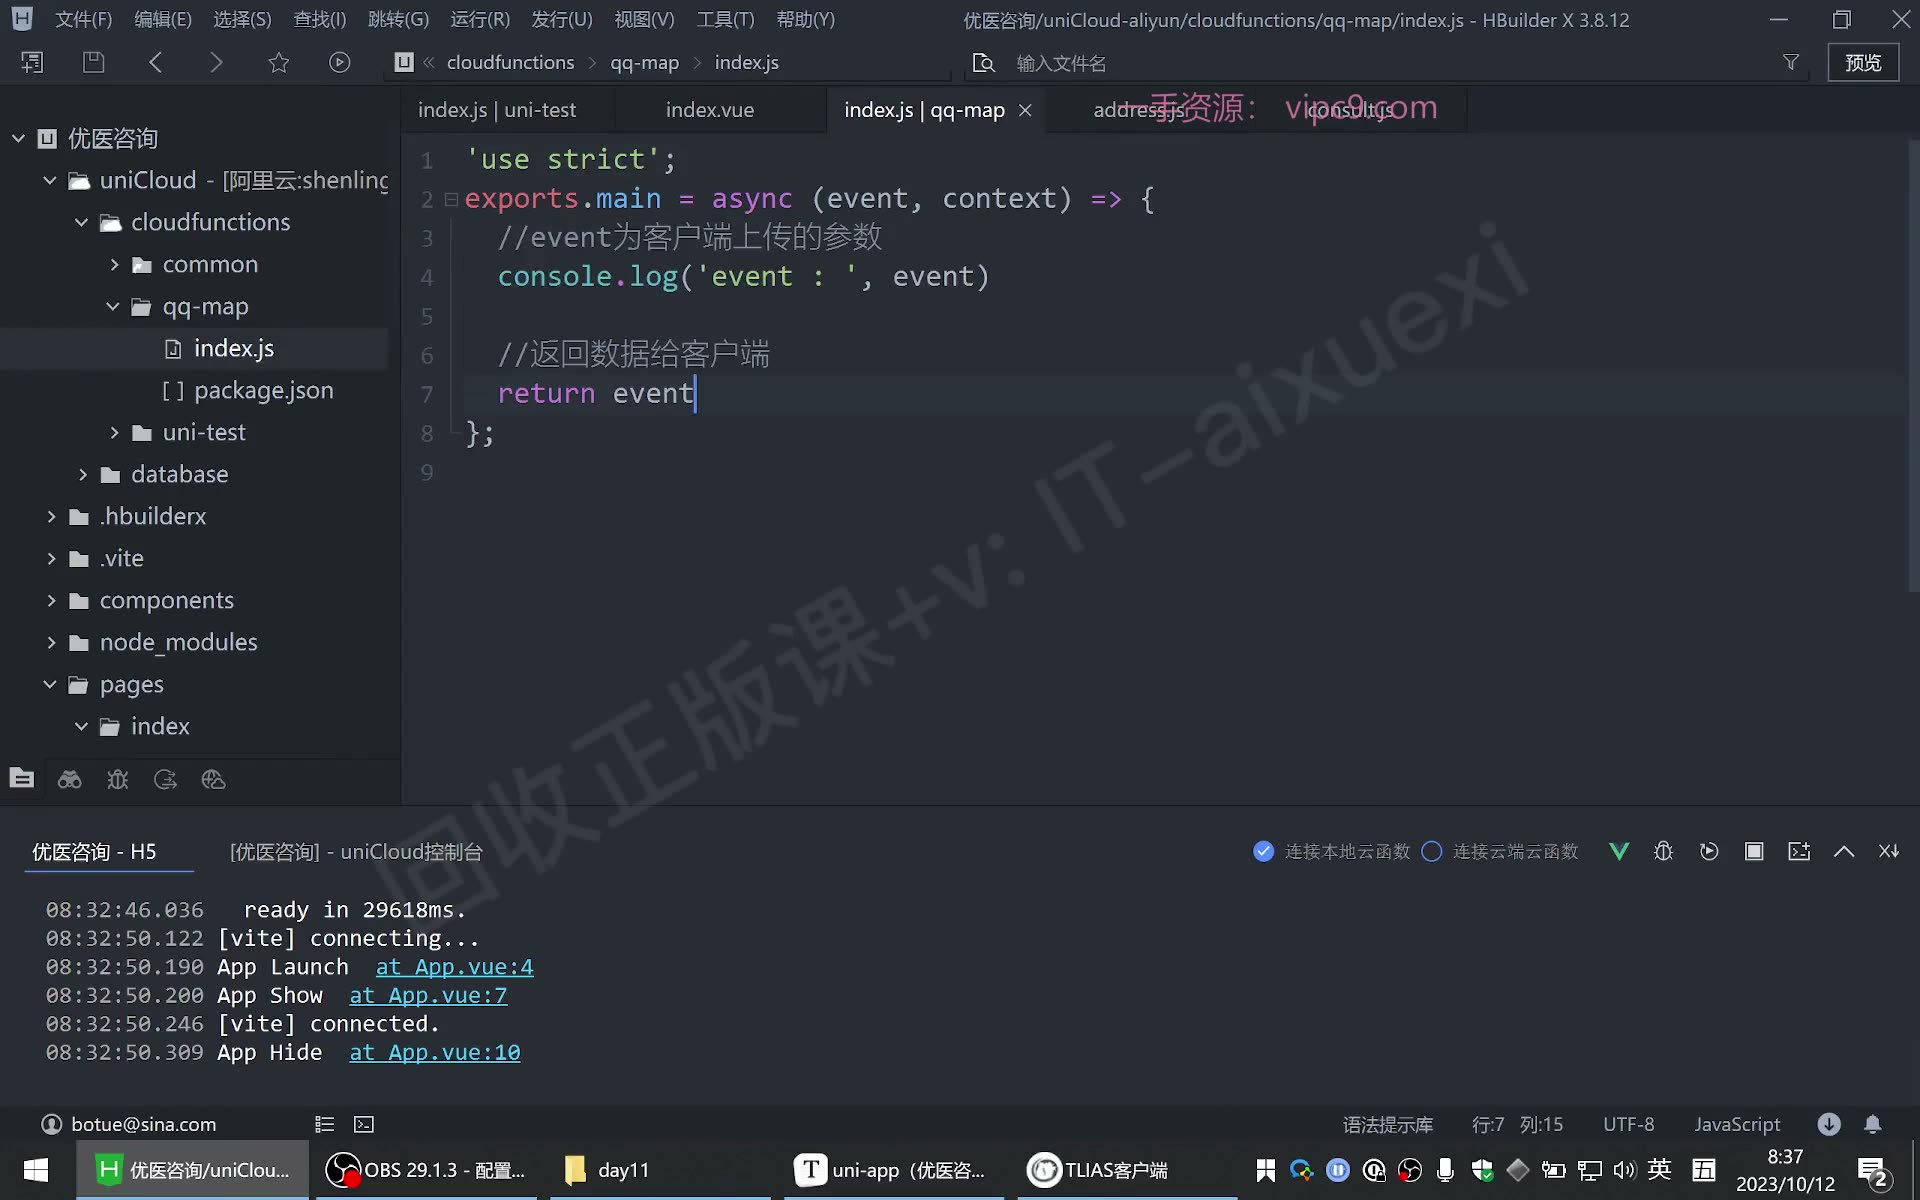Expand the database folder
This screenshot has width=1920, height=1200.
pos(82,474)
